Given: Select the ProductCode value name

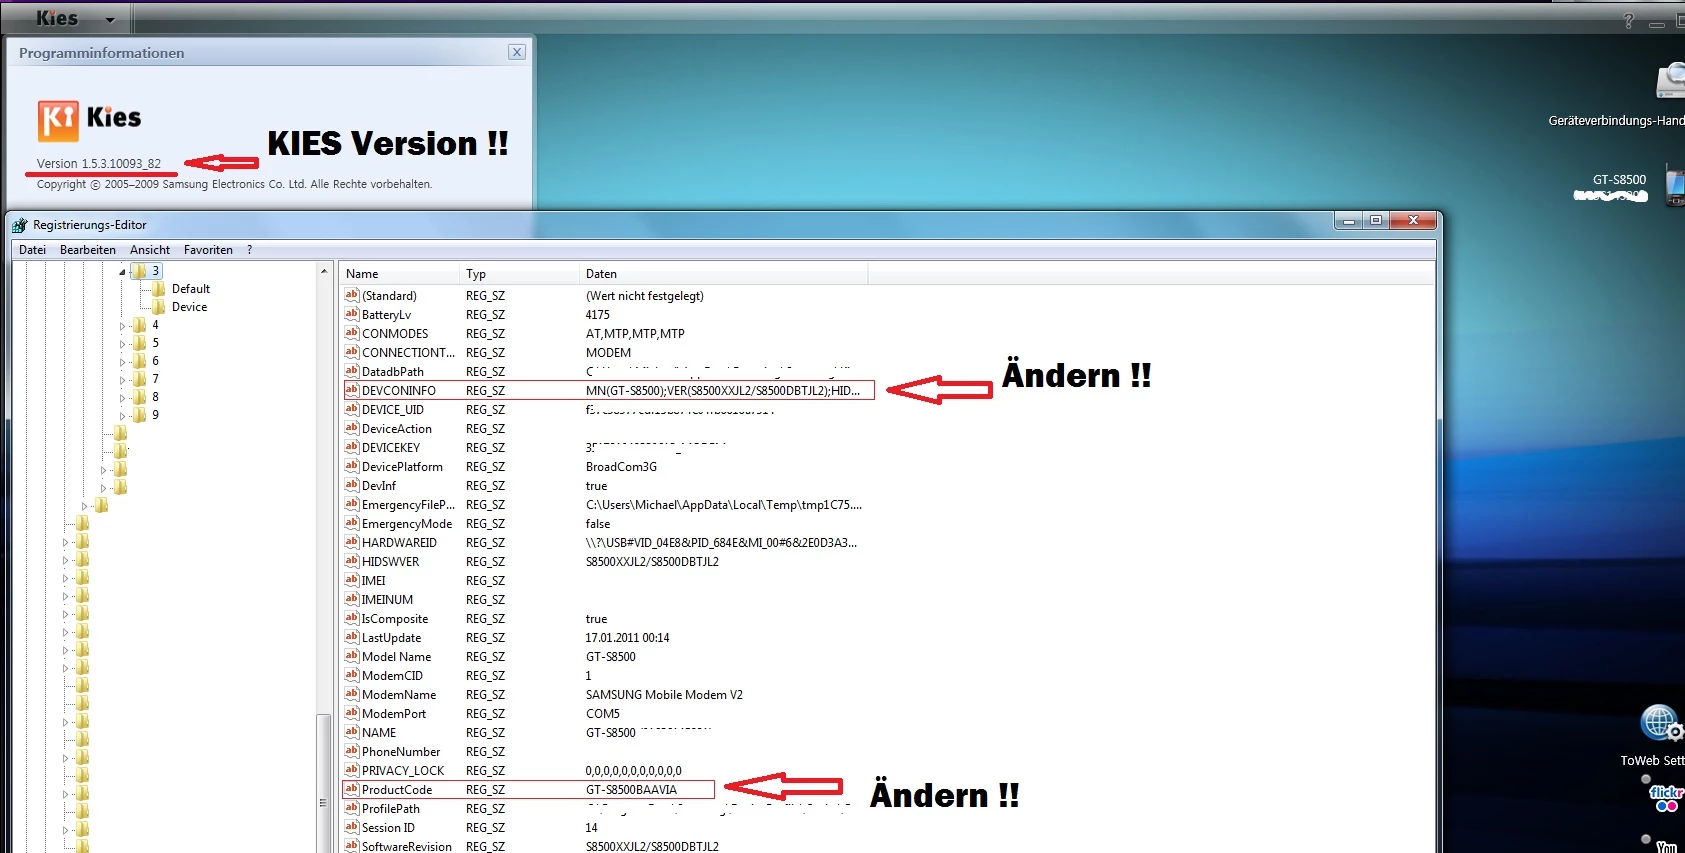Looking at the screenshot, I should (x=397, y=790).
